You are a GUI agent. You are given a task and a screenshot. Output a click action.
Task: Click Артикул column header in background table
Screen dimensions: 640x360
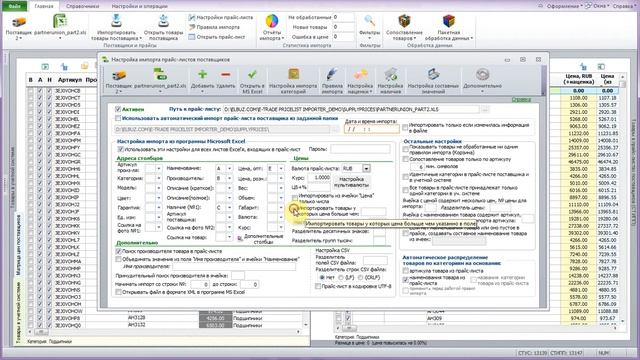(x=69, y=80)
